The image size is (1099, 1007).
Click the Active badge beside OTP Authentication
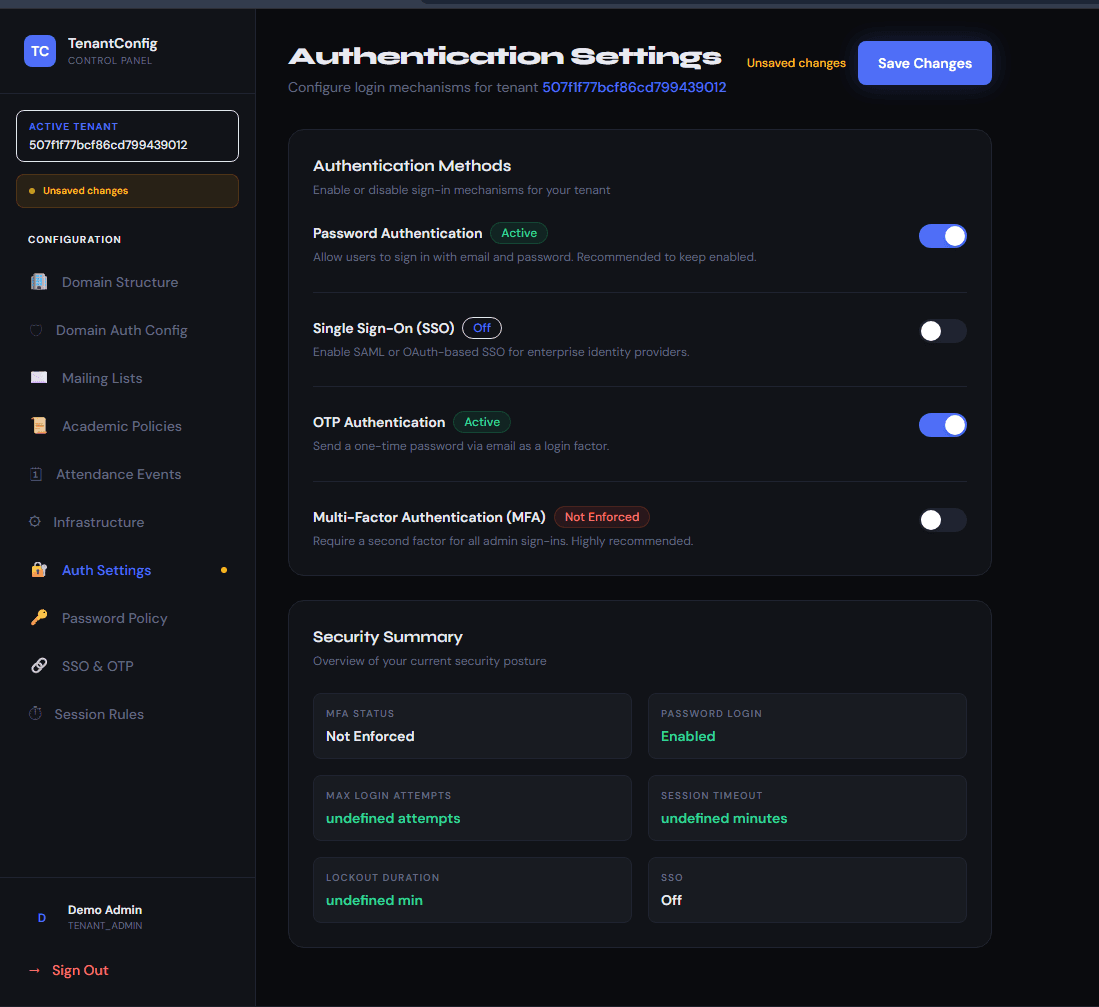[482, 422]
